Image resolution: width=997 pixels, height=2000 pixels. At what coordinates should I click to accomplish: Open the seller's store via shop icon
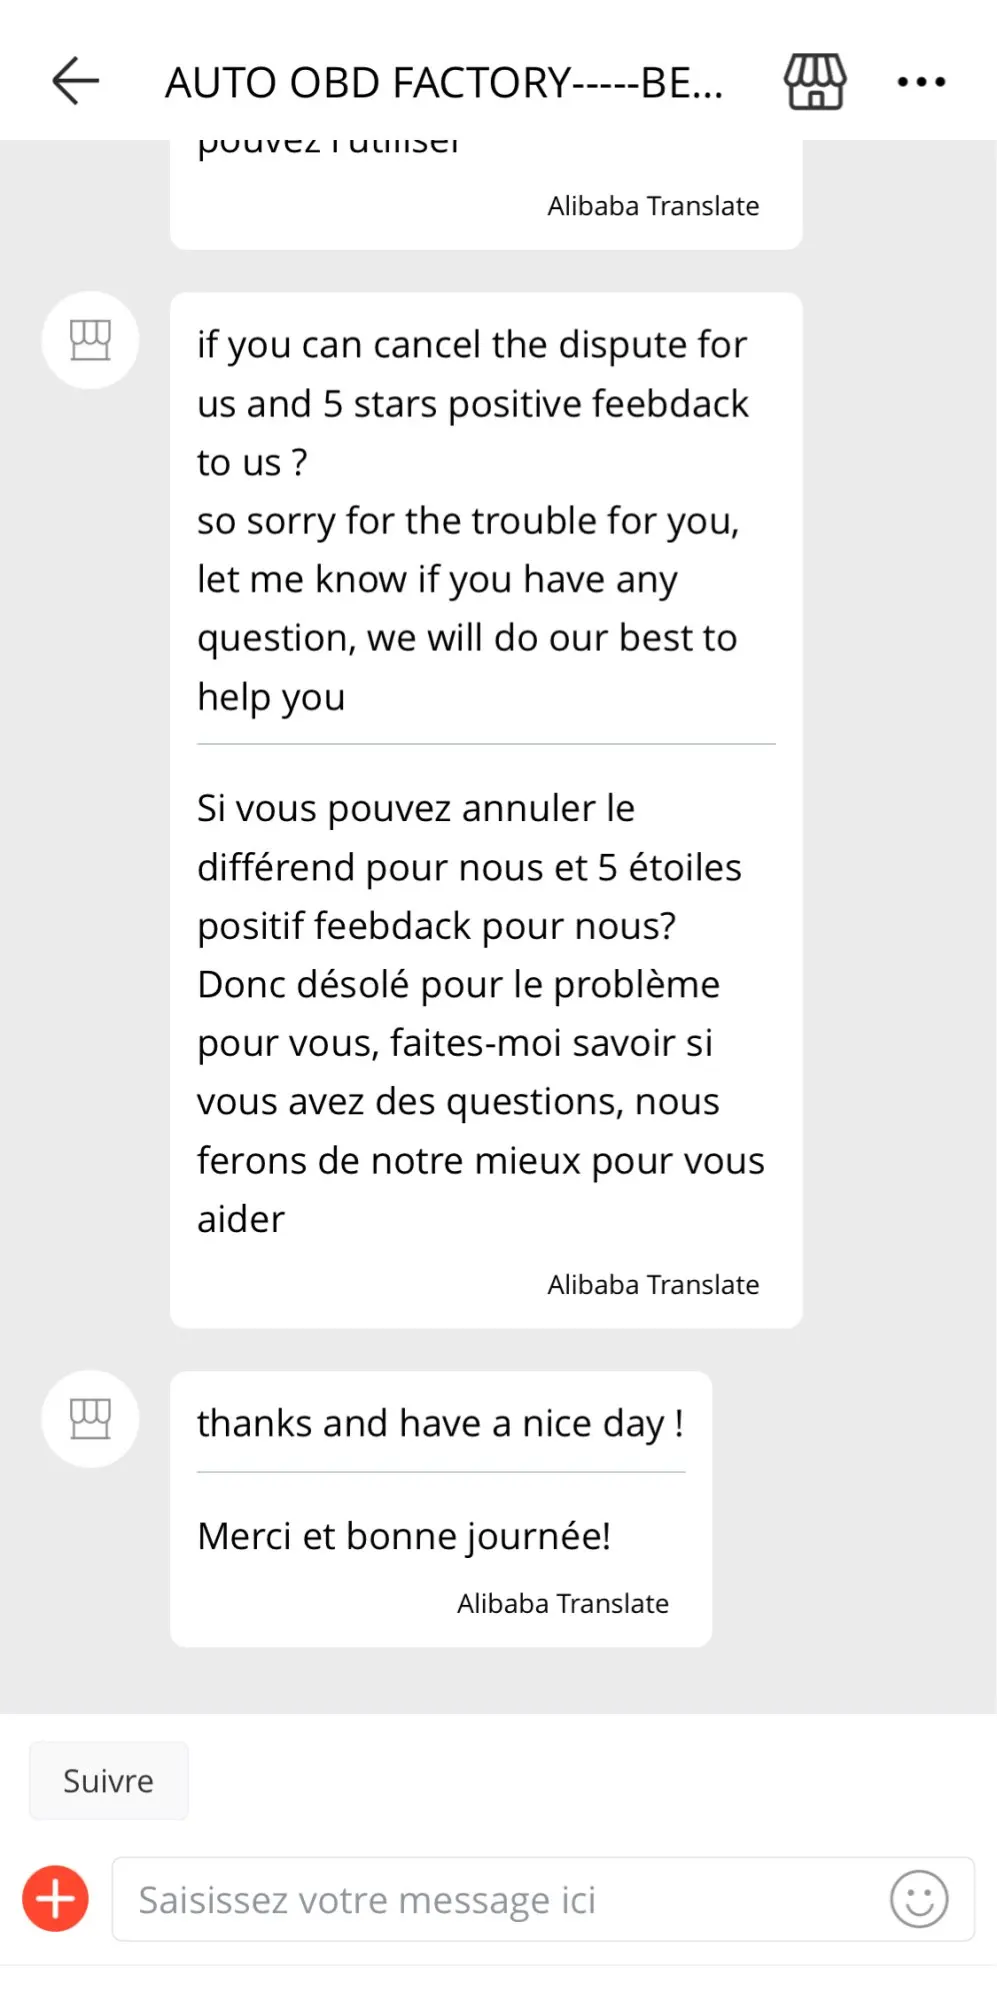(x=814, y=81)
